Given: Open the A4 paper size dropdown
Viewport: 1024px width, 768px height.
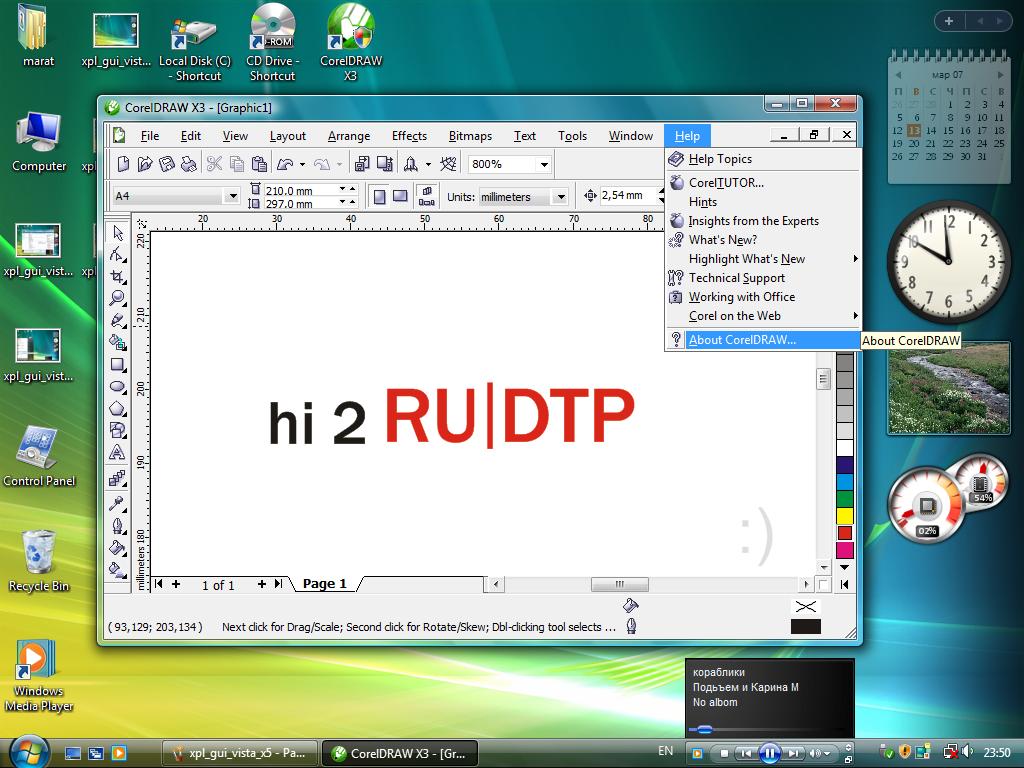Looking at the screenshot, I should [232, 196].
